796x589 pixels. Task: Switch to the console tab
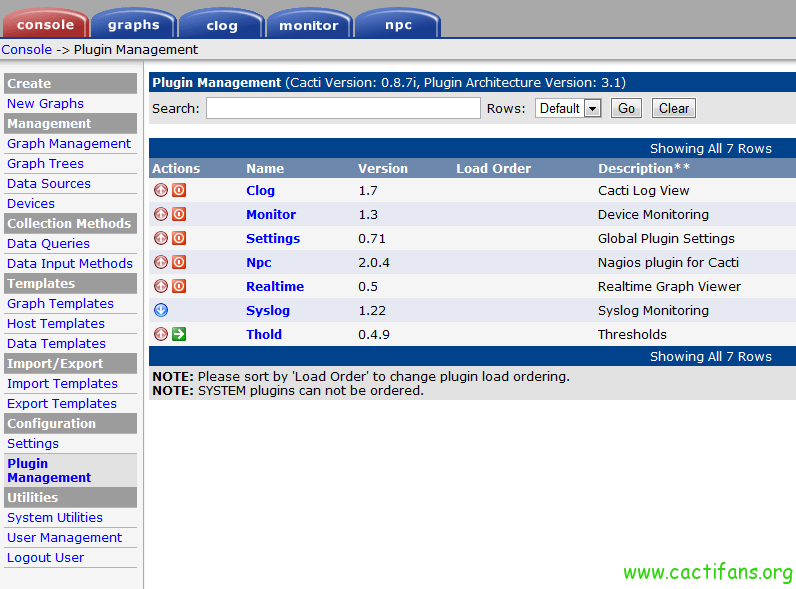click(x=45, y=24)
